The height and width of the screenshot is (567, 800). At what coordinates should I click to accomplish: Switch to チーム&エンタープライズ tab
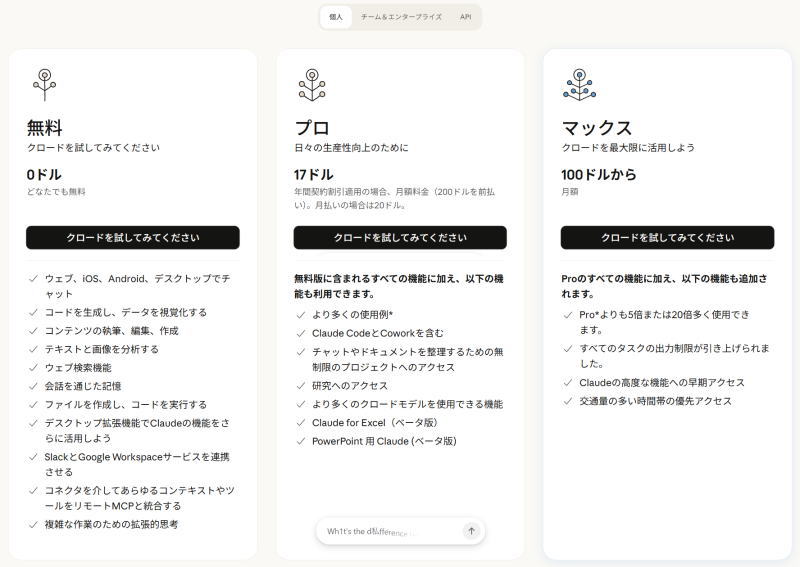pos(401,17)
